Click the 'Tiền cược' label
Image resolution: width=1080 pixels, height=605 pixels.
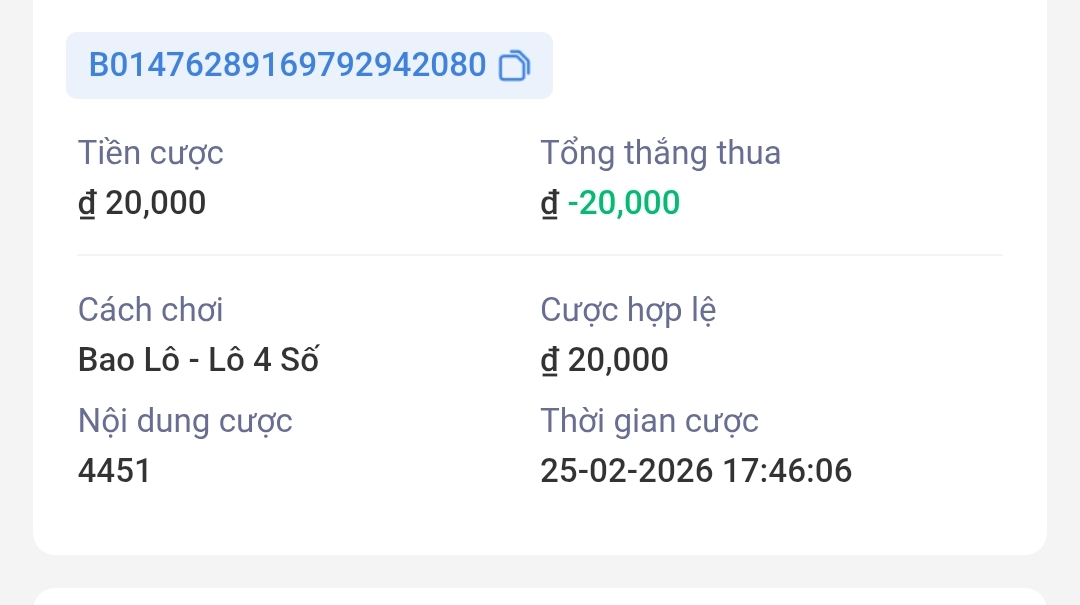pyautogui.click(x=150, y=153)
